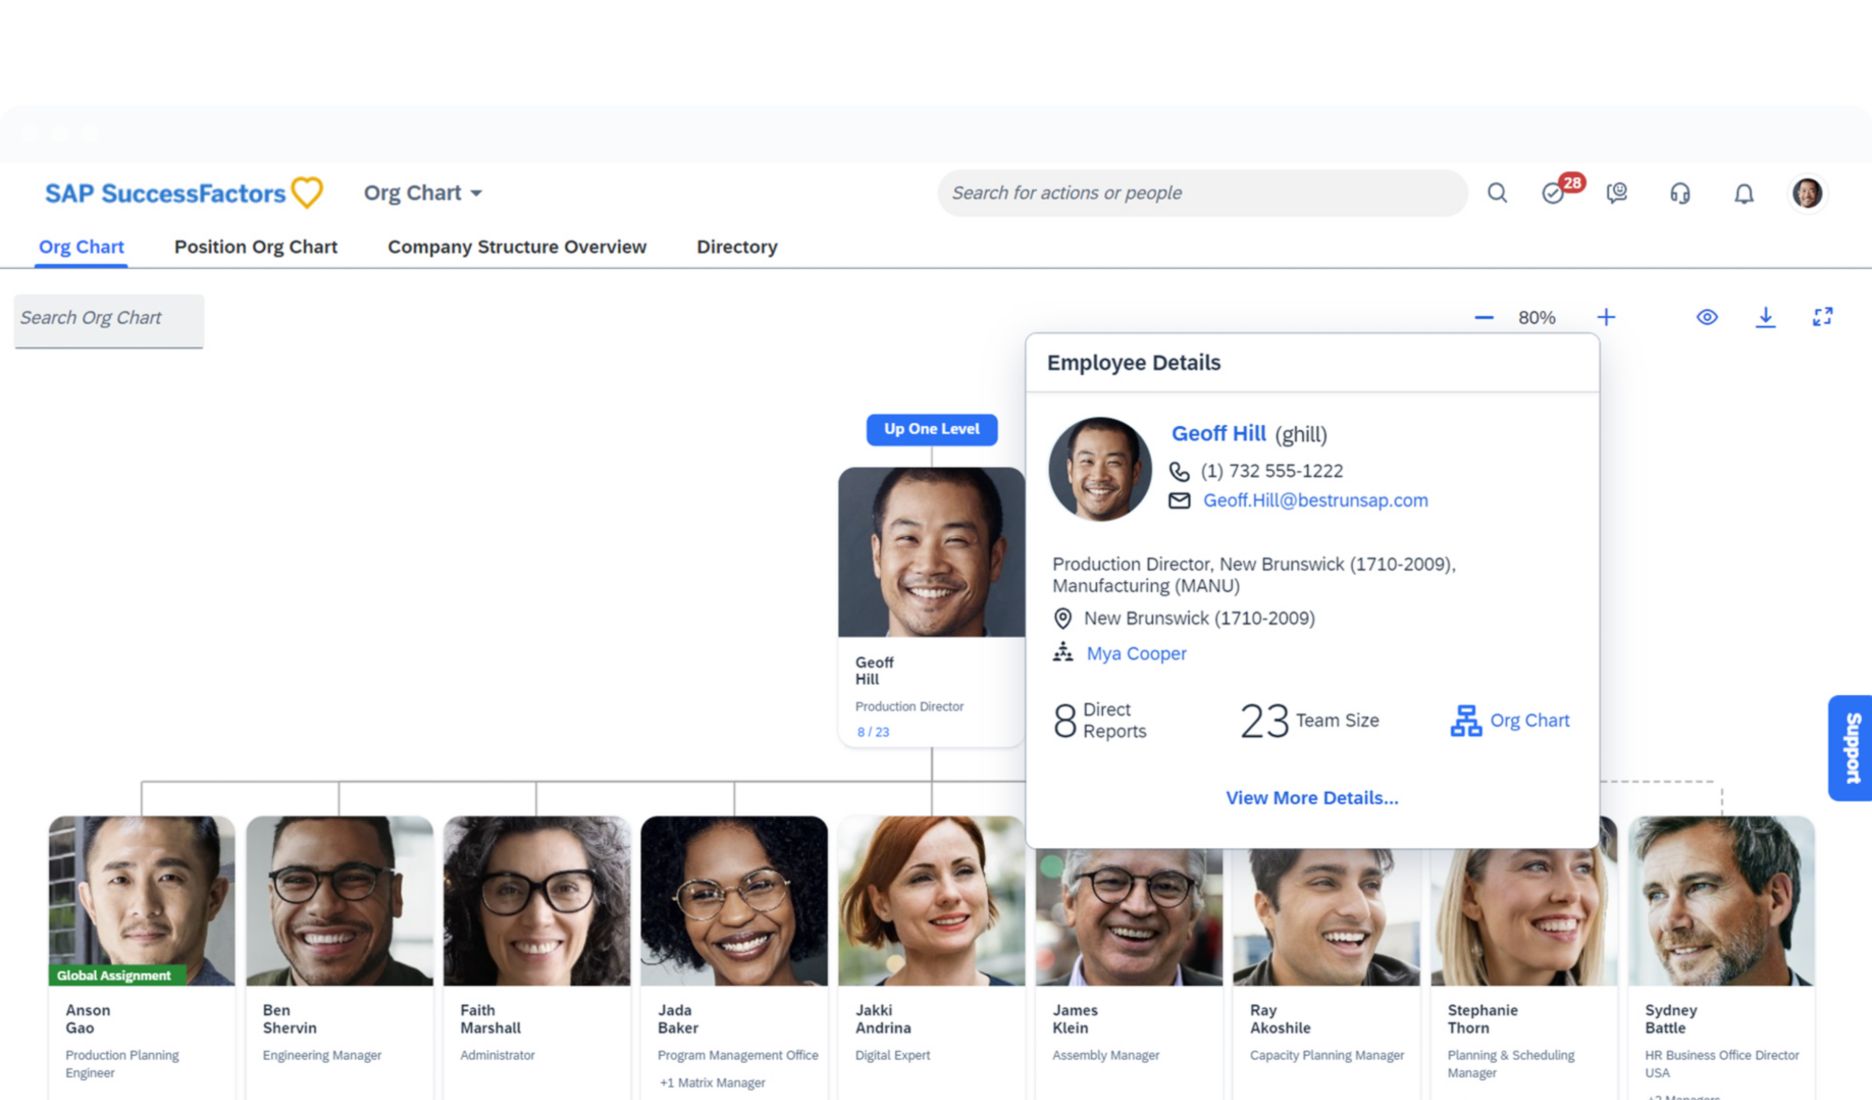Expand Jada Baker's +1 Matrix Manager

point(710,1082)
